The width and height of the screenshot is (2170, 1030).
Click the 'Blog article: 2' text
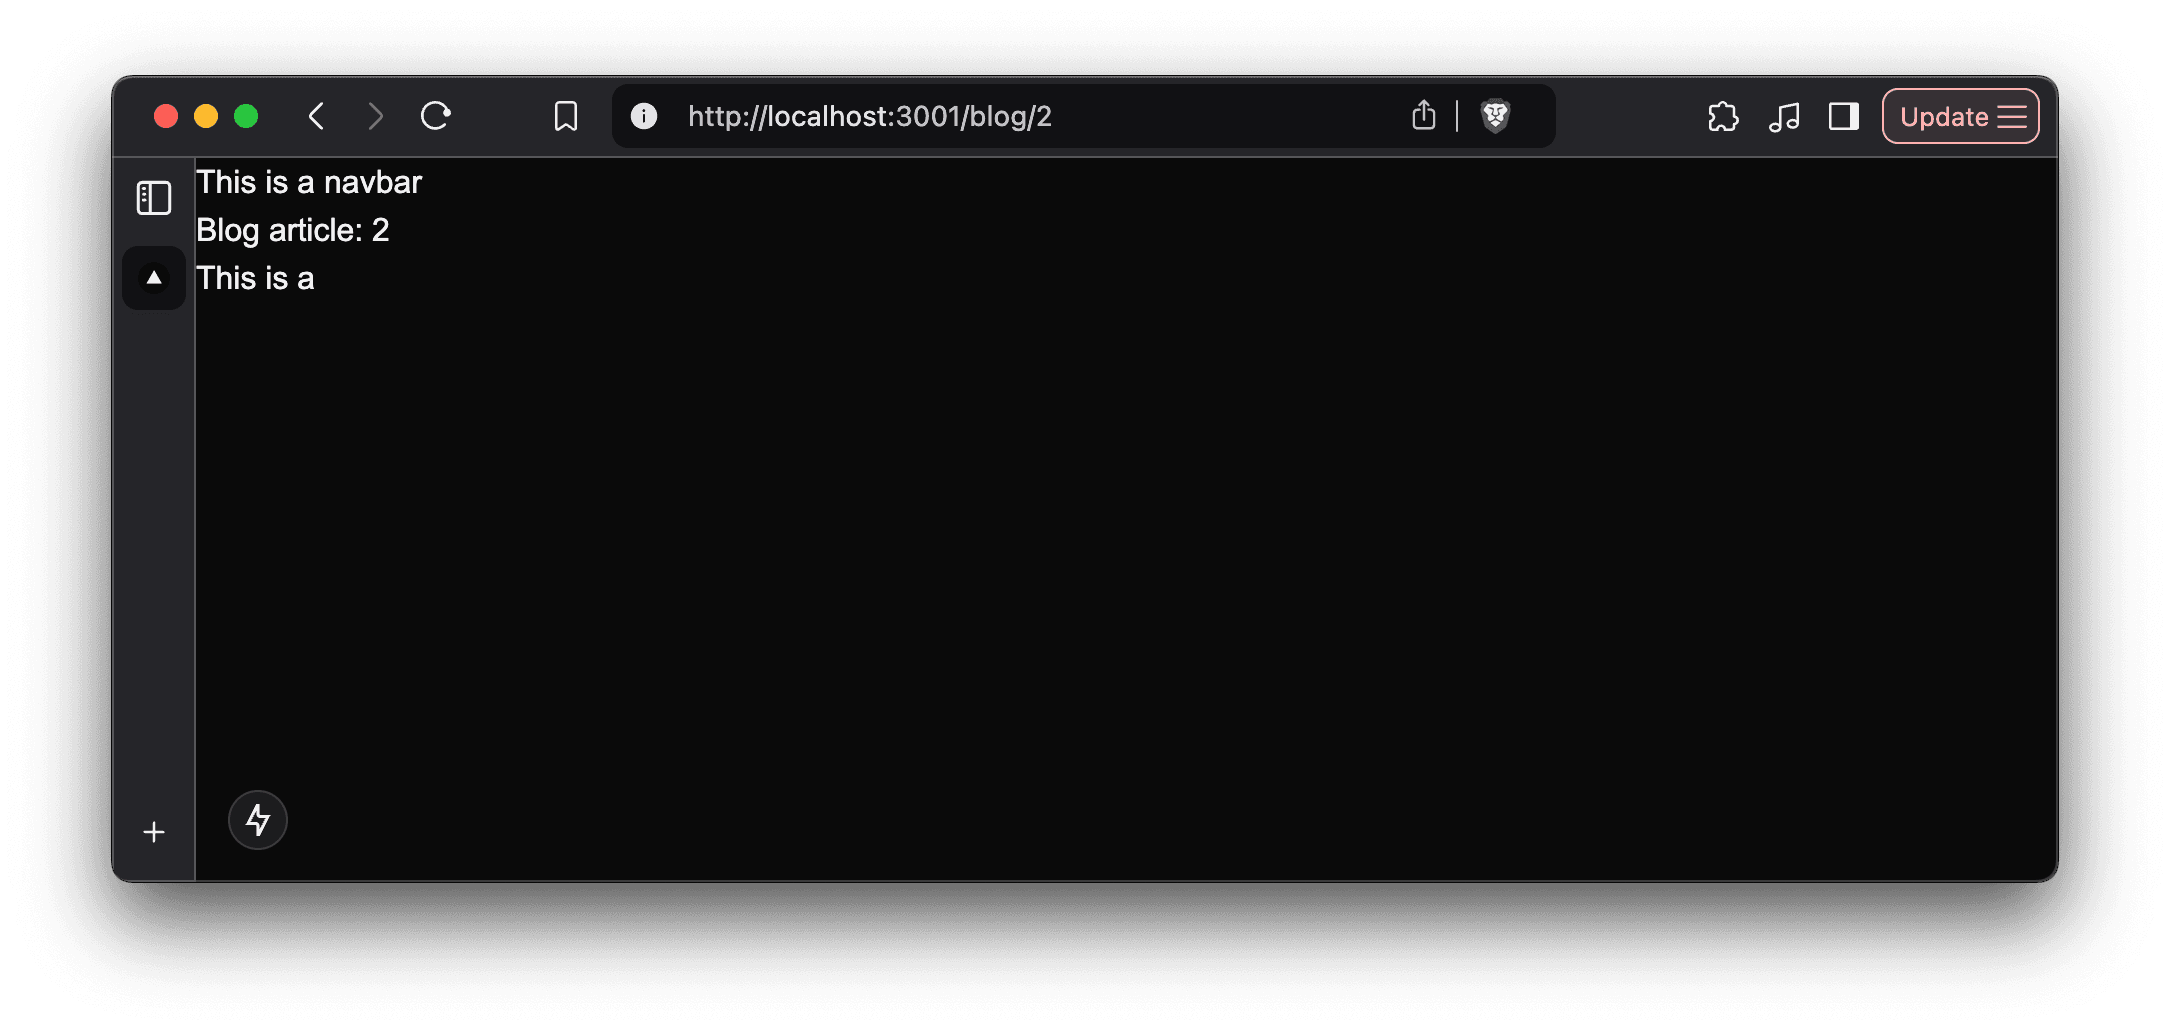(292, 230)
